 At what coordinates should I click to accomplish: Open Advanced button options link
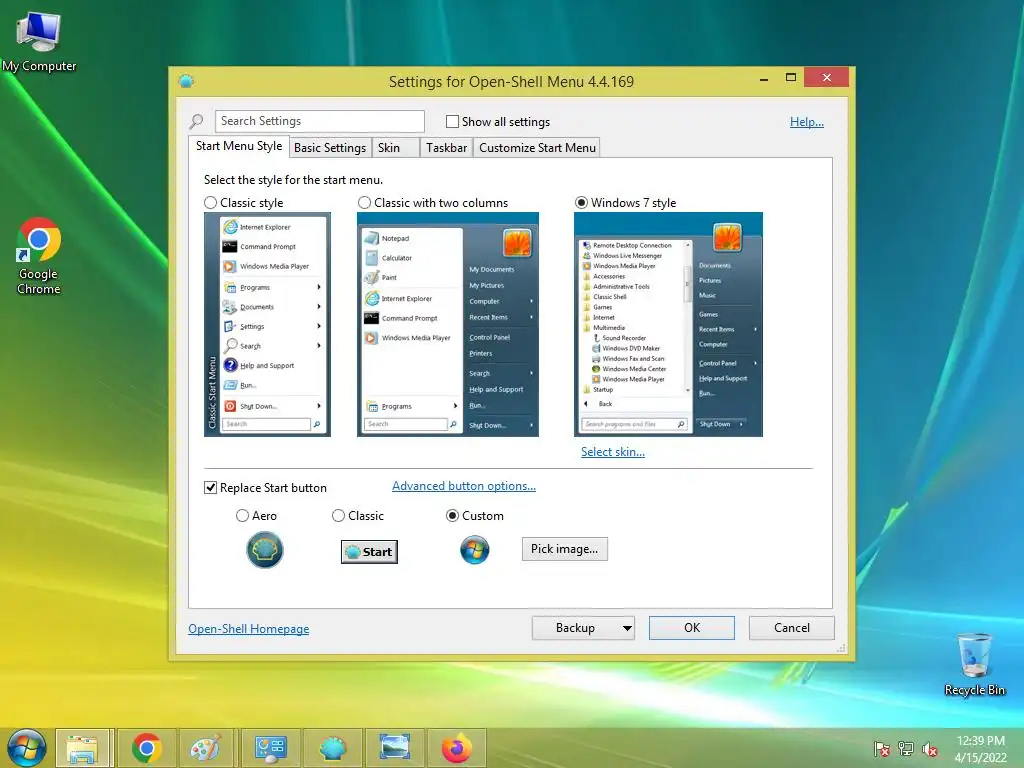464,486
